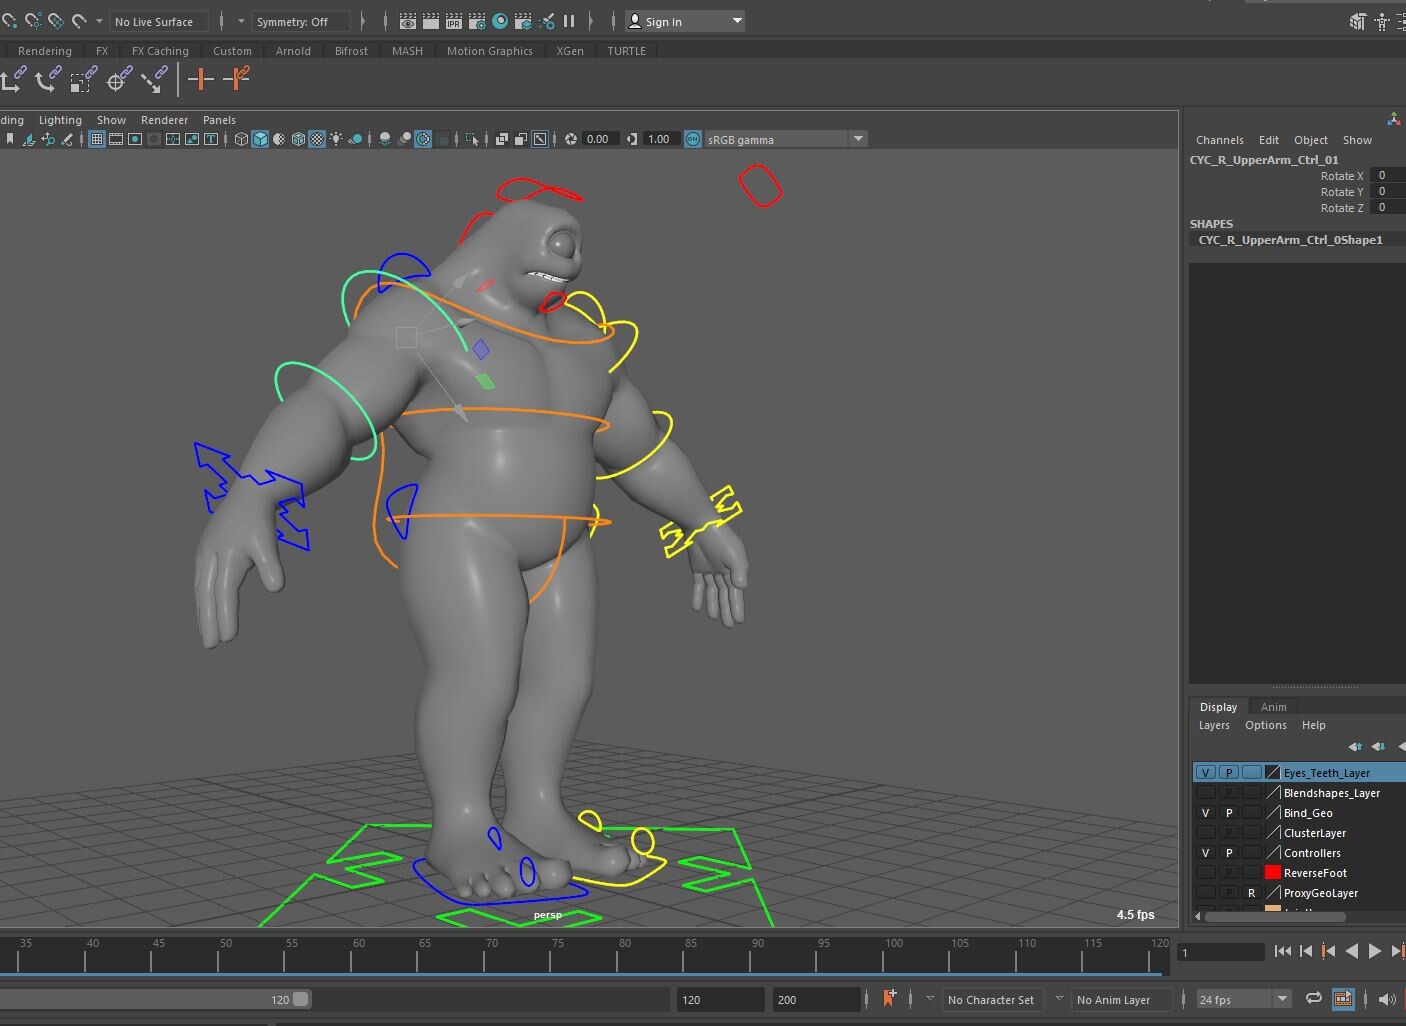Open the Render Settings icon
1406x1026 pixels.
click(x=476, y=20)
